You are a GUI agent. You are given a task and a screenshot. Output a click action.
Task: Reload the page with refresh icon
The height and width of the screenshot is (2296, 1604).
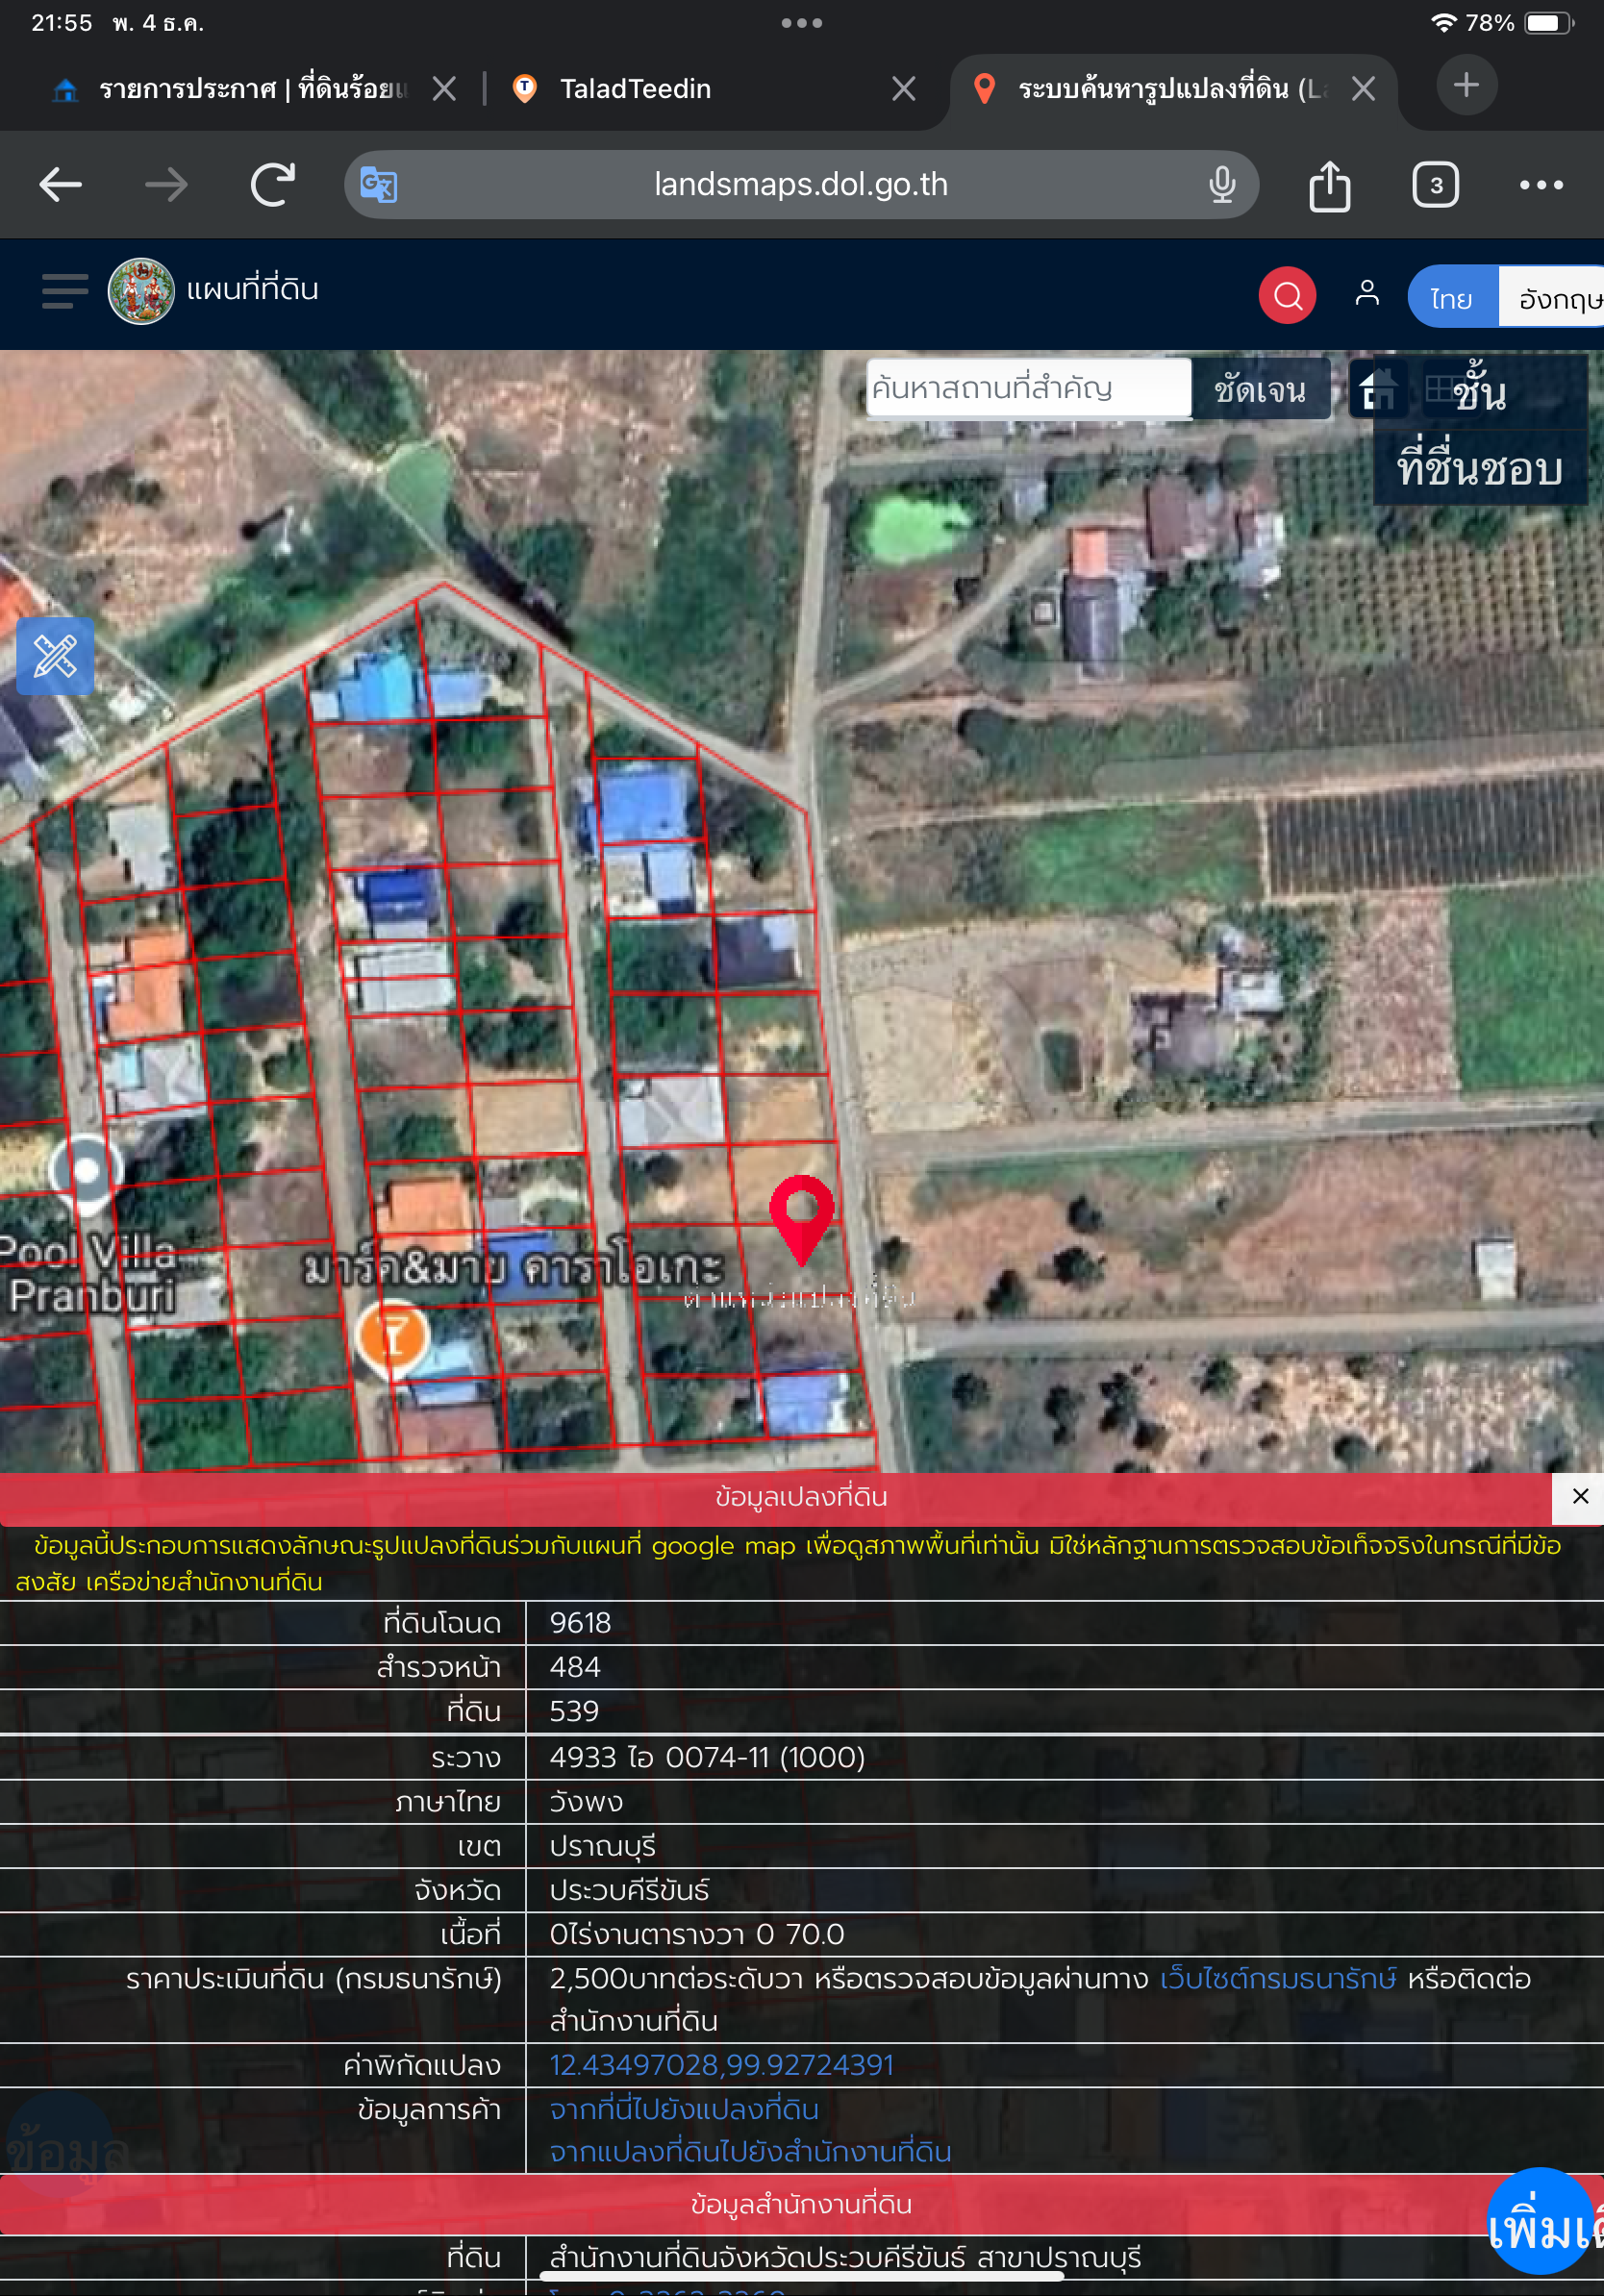coord(273,185)
